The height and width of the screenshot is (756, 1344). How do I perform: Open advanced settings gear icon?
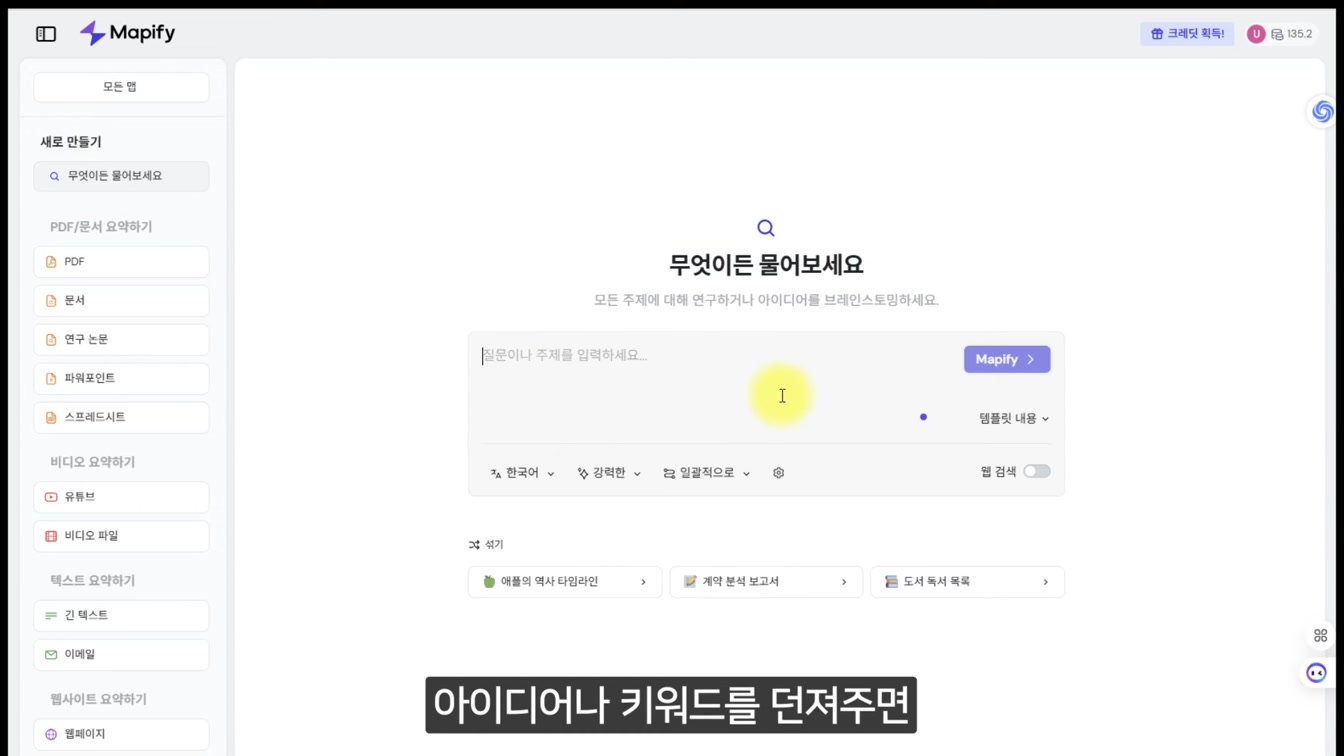click(x=778, y=473)
